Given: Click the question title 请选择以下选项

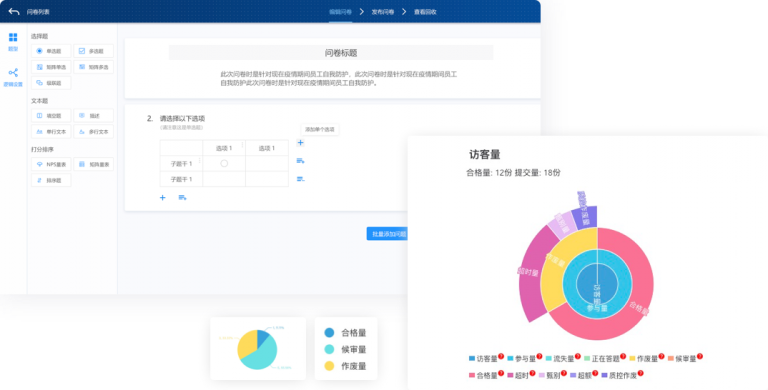Looking at the screenshot, I should [x=182, y=119].
